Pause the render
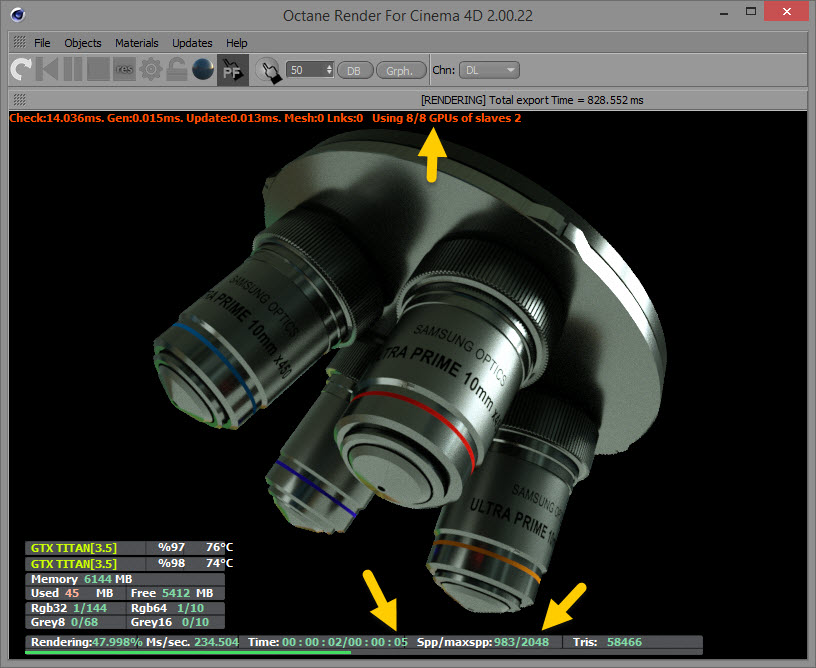This screenshot has width=816, height=668. 72,70
